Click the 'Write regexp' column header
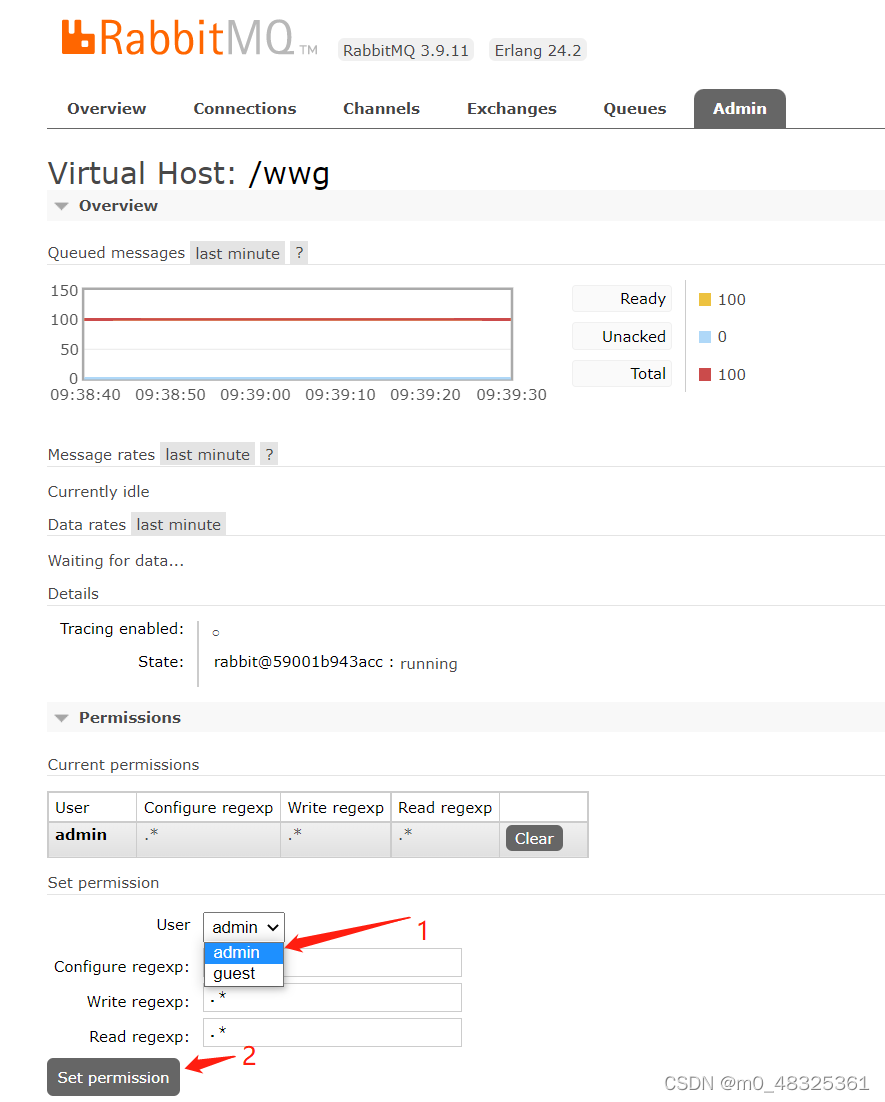 [x=335, y=808]
